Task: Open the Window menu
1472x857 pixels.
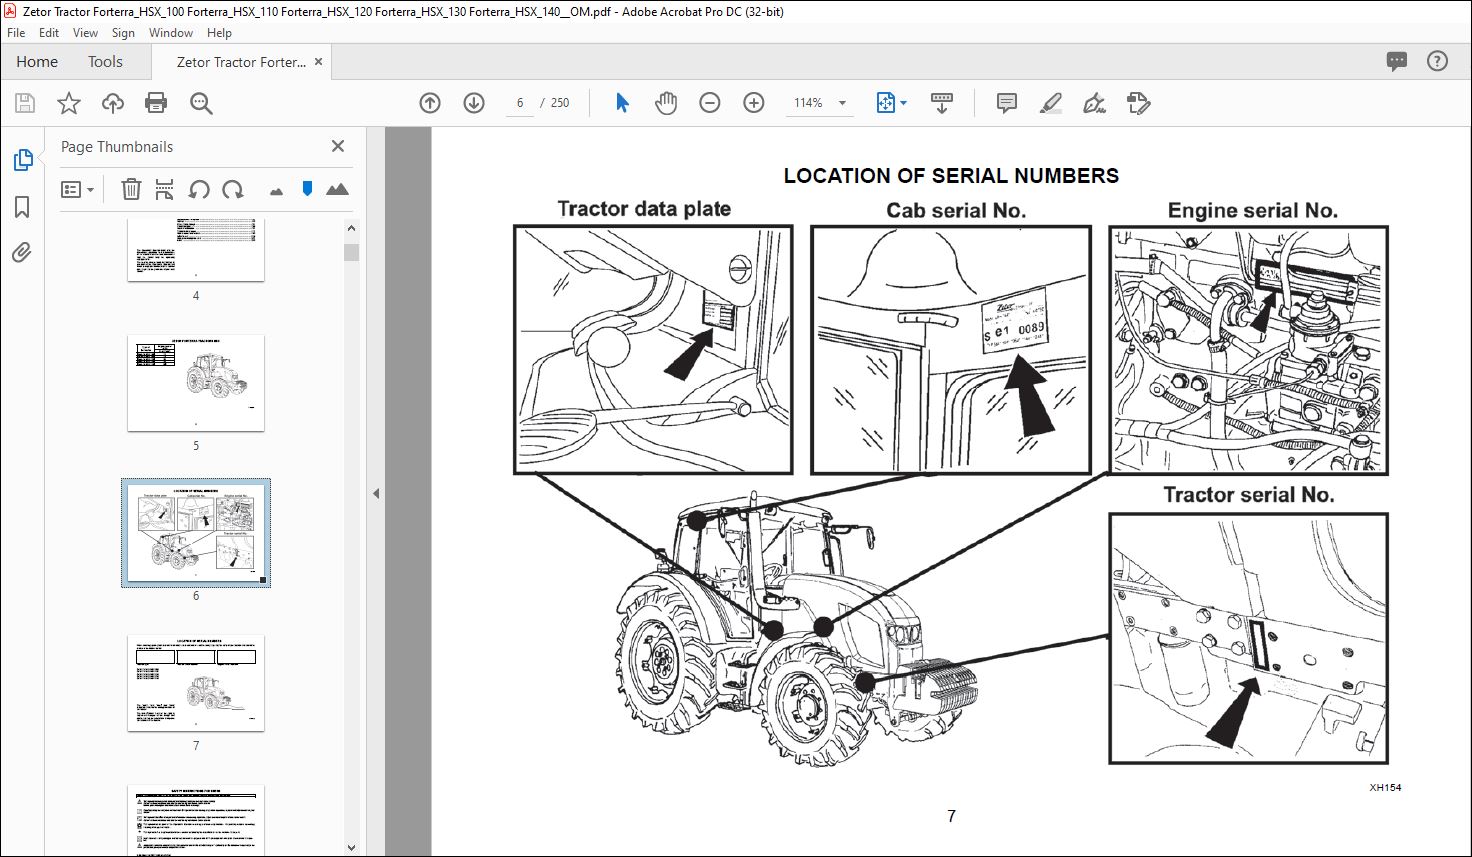Action: click(x=171, y=33)
